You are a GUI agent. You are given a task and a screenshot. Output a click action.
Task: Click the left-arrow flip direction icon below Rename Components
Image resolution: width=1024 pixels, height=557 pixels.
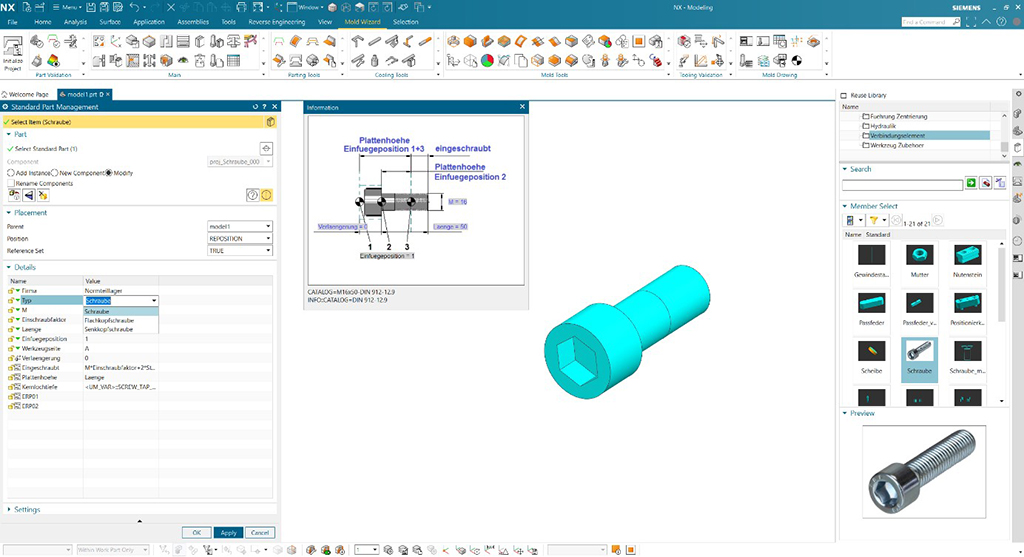pyautogui.click(x=29, y=195)
